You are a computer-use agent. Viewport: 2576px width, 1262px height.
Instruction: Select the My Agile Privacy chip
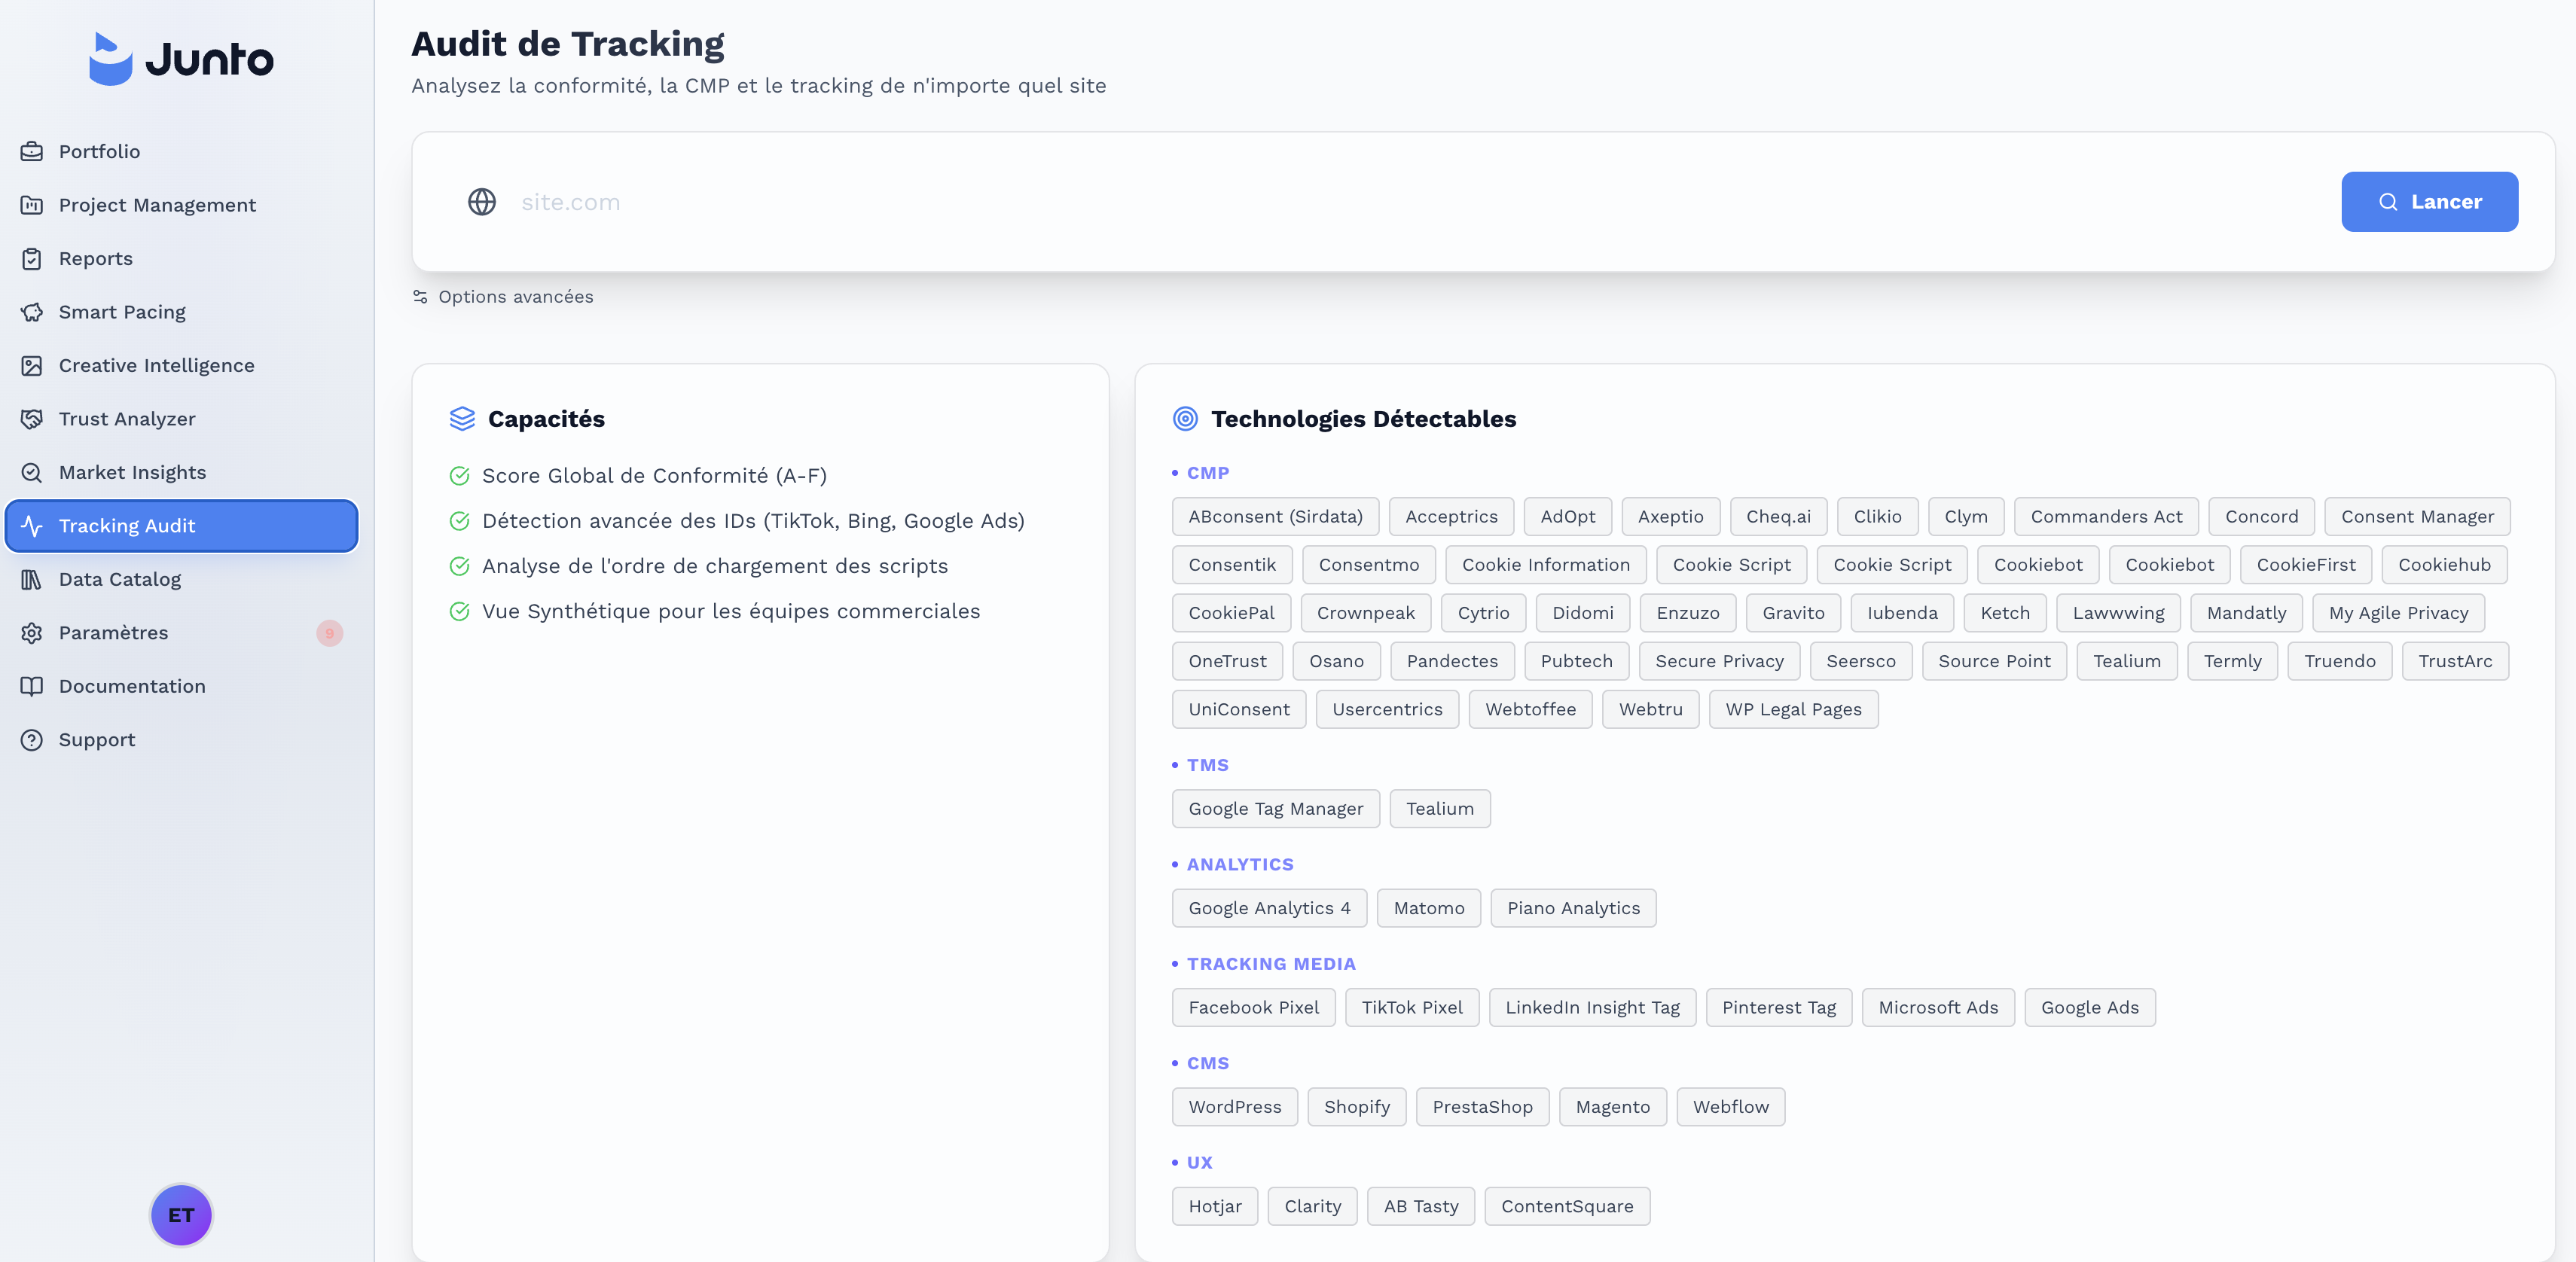pyautogui.click(x=2398, y=613)
